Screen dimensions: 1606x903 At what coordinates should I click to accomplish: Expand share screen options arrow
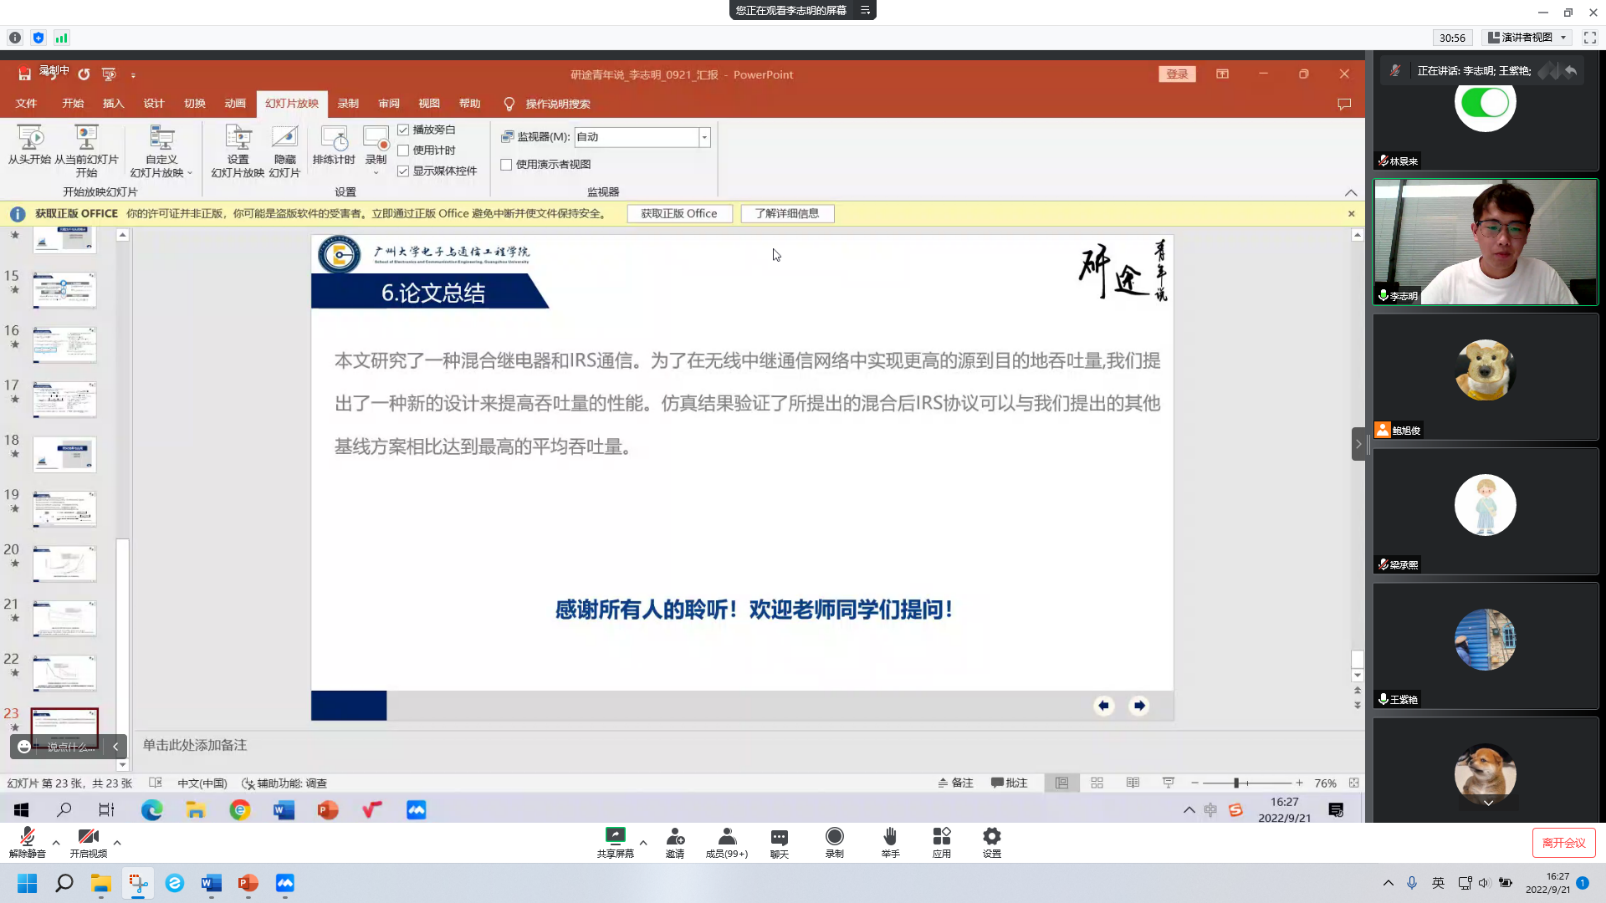pos(643,843)
